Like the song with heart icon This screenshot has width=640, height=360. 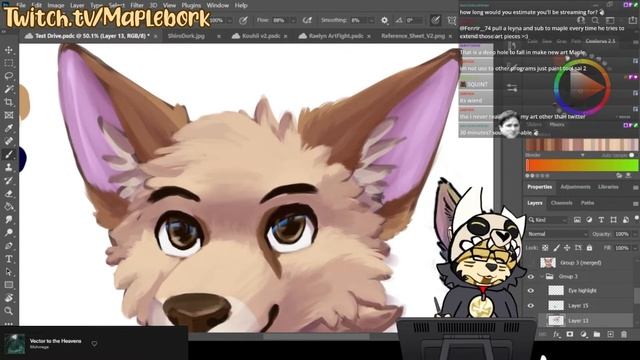pyautogui.click(x=94, y=344)
